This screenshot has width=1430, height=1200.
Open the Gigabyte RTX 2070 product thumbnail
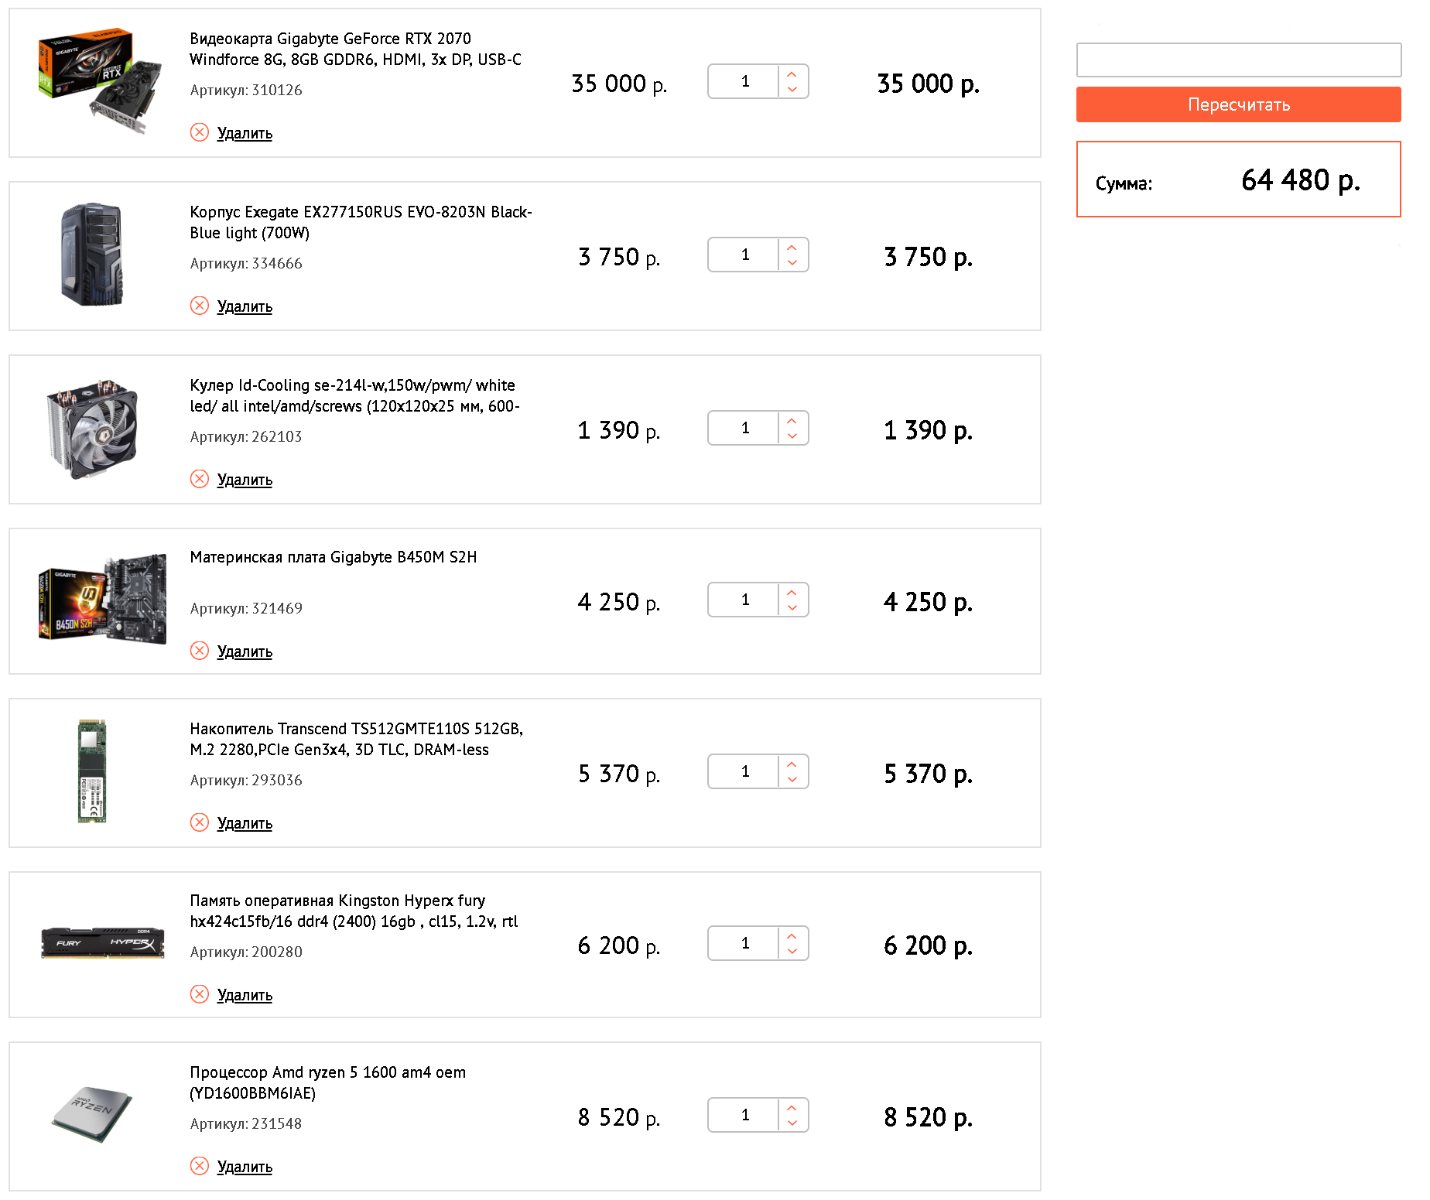pos(100,80)
